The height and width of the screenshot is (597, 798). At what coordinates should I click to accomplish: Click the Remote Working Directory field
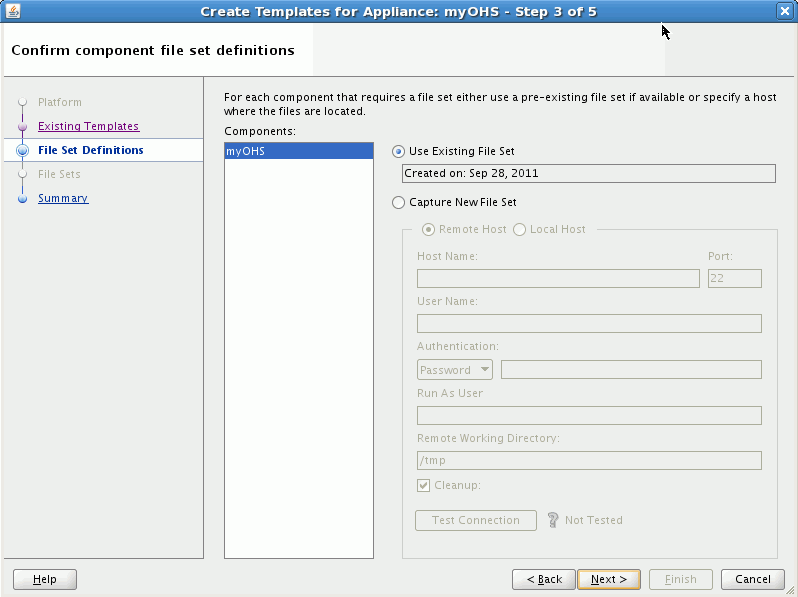[x=589, y=461]
